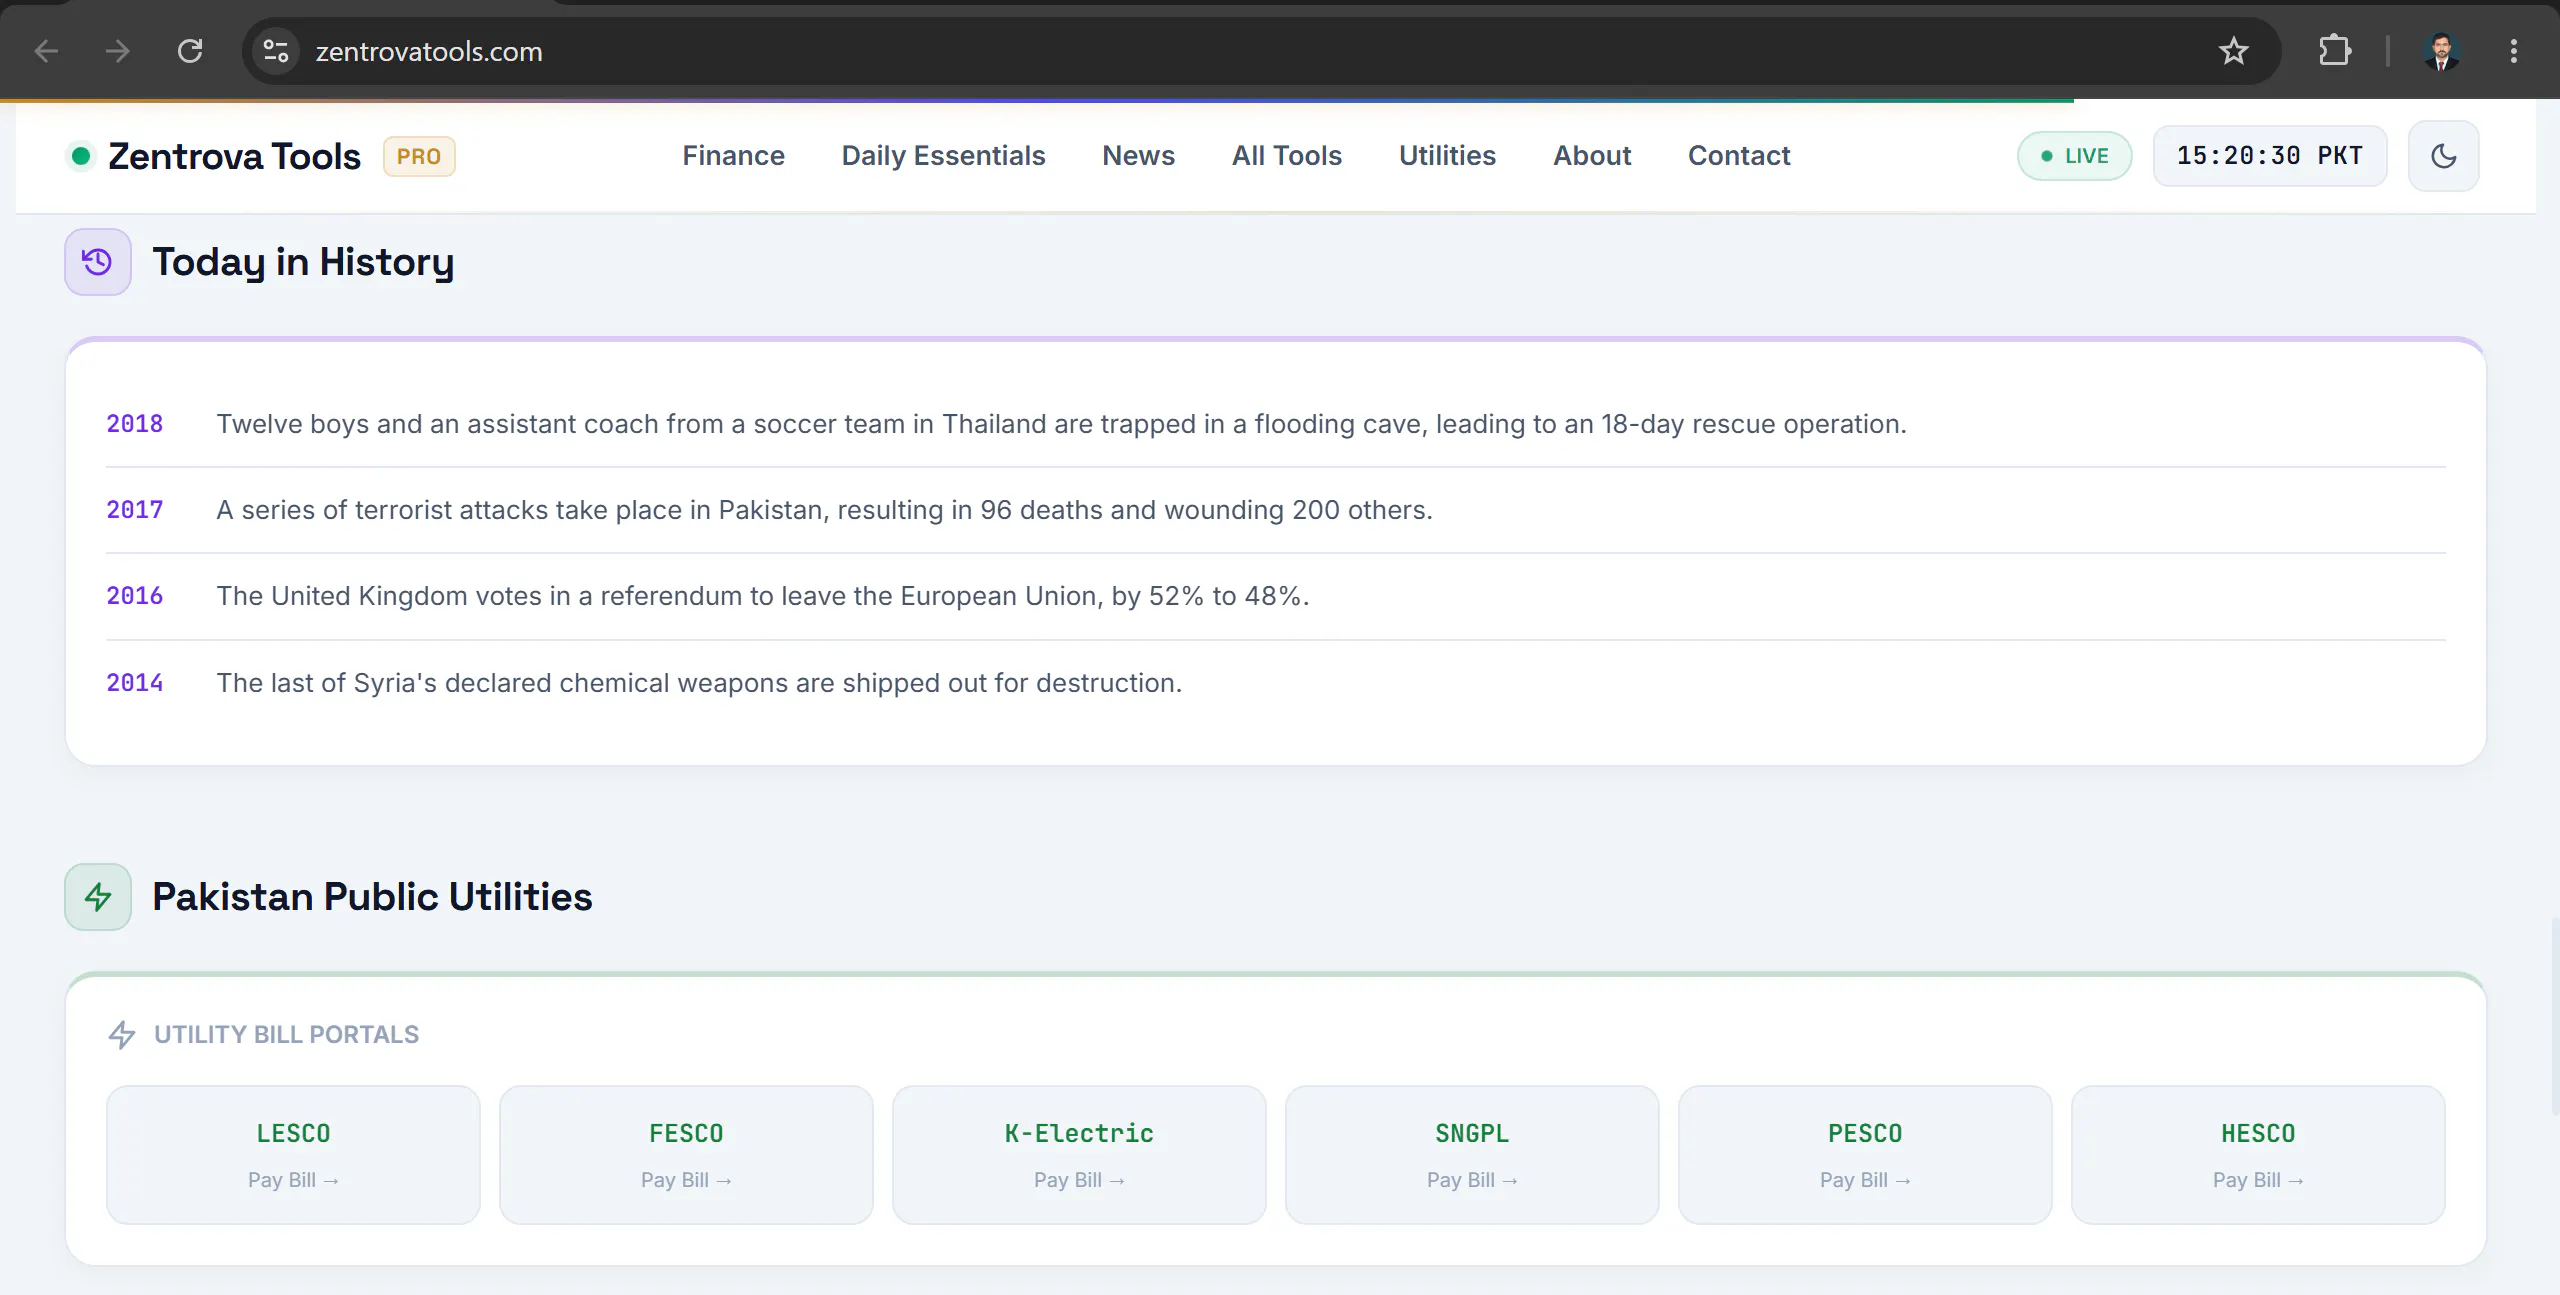The image size is (2560, 1295).
Task: Go forward using the browser forward arrow
Action: click(x=118, y=51)
